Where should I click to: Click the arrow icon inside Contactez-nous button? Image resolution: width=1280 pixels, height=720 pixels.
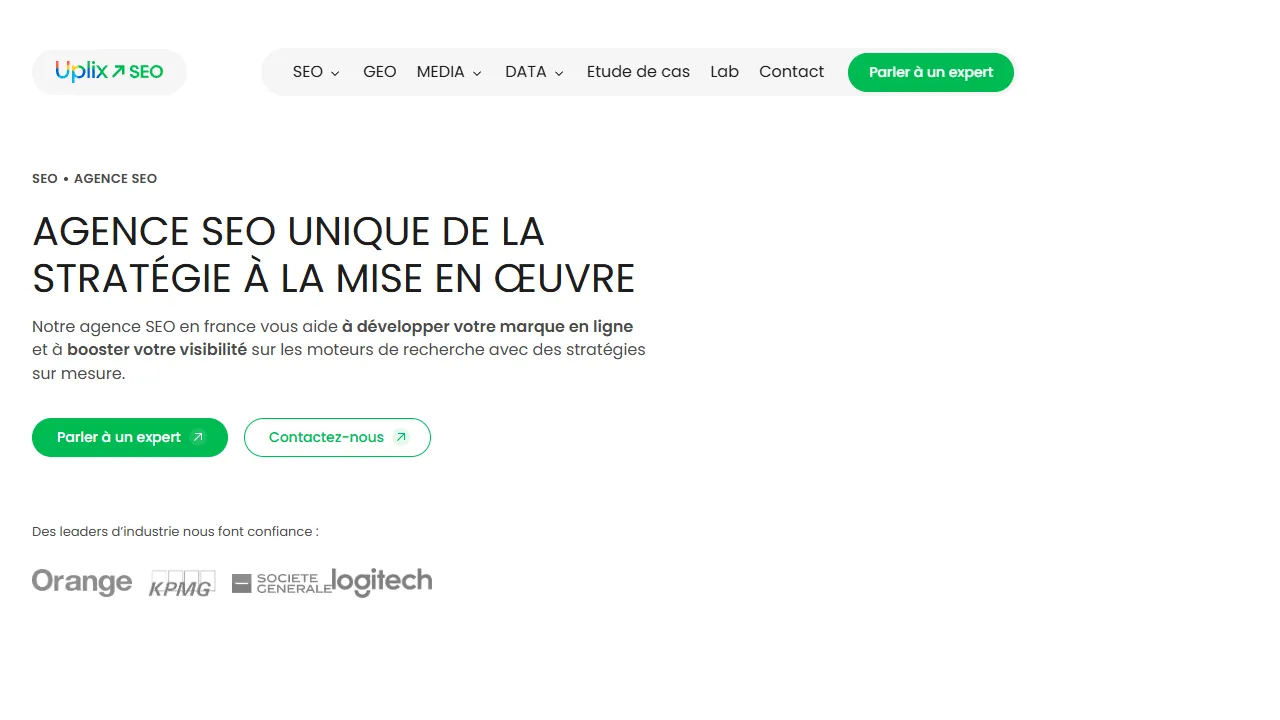click(x=400, y=436)
